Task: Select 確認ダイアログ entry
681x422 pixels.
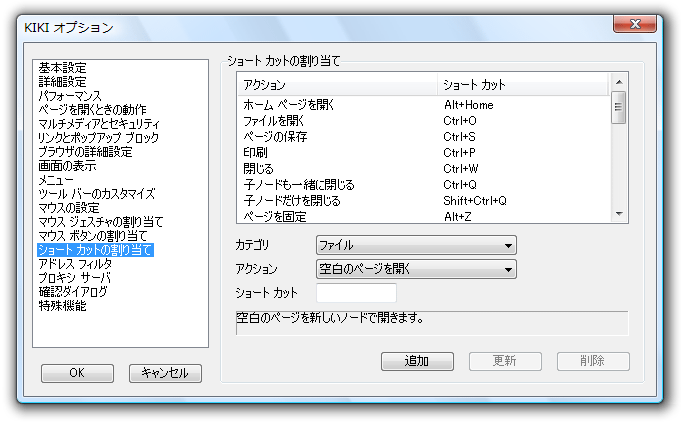Action: click(73, 291)
